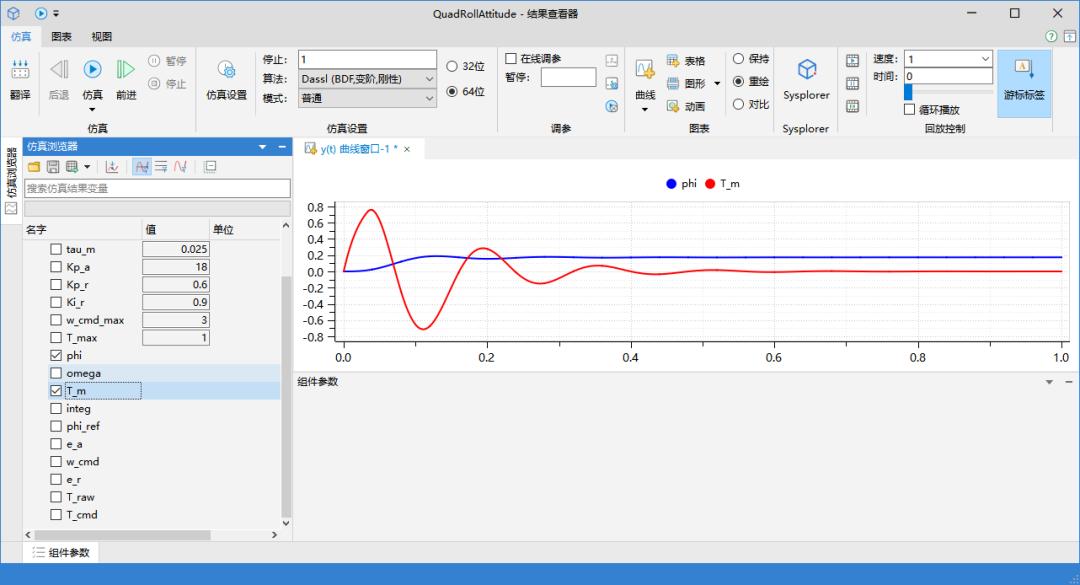Toggle the 游标标签 cursor label tool
Viewport: 1080px width, 585px height.
(1024, 83)
